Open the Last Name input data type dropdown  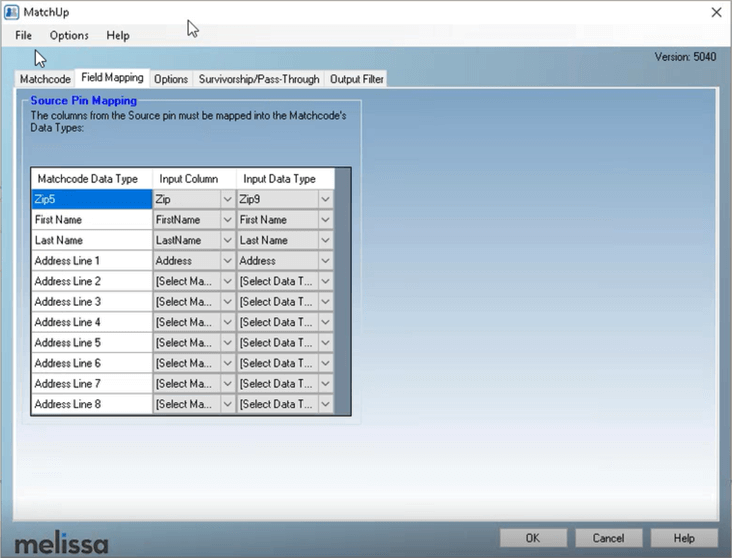pos(325,240)
